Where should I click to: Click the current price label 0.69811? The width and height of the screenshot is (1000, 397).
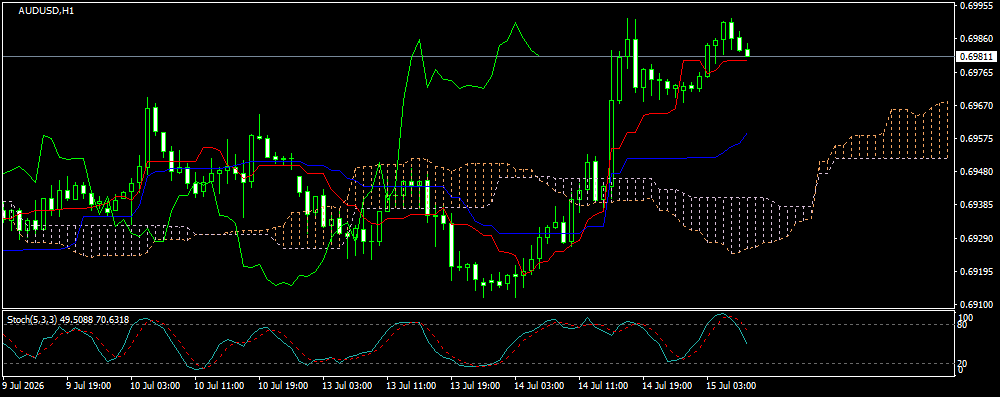[975, 57]
